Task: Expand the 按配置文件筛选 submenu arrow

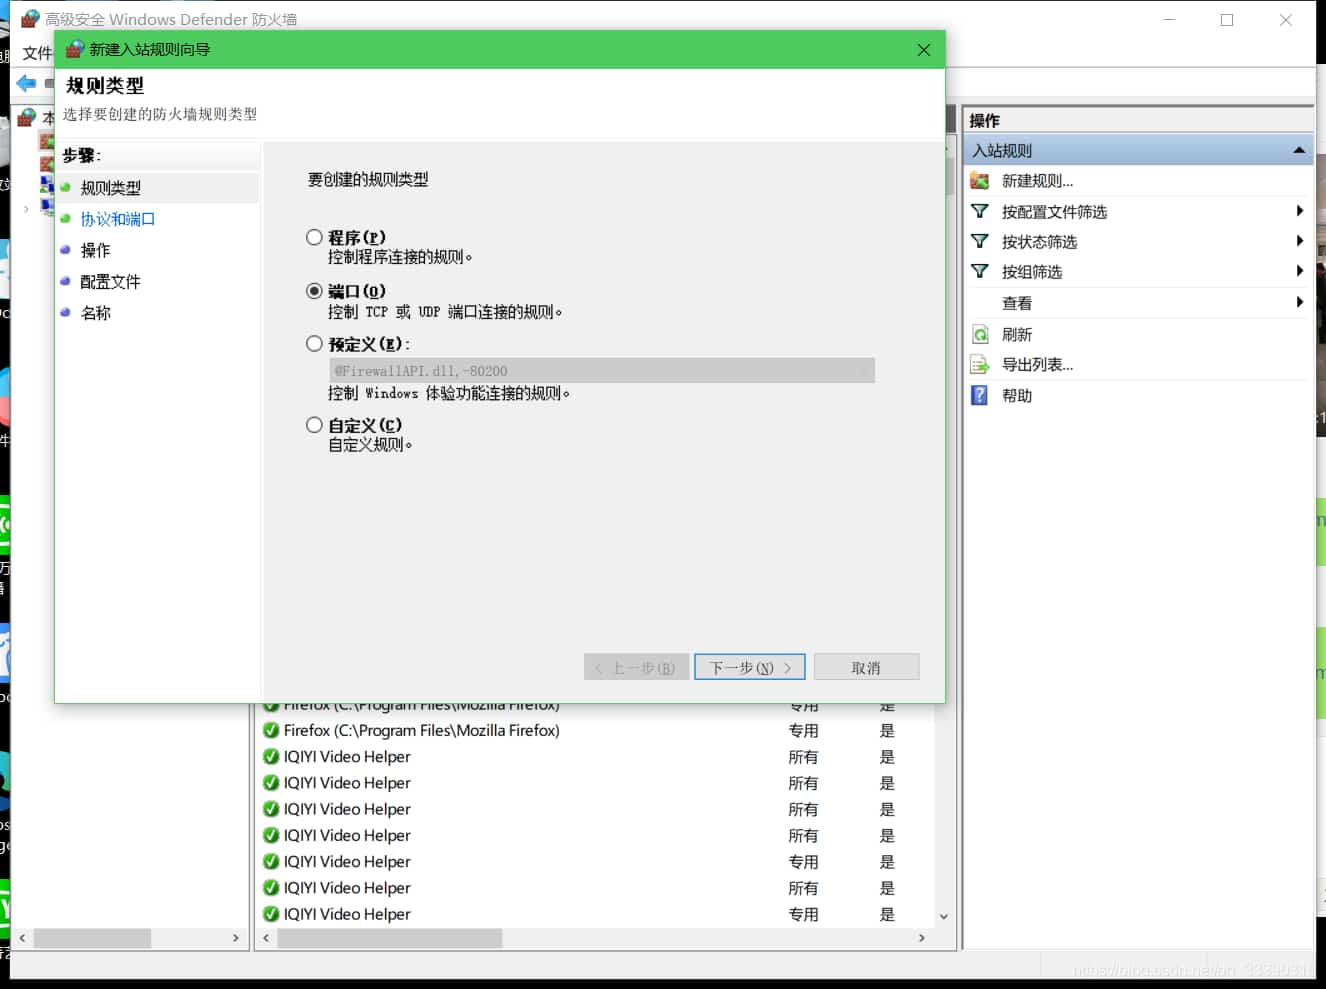Action: 1300,211
